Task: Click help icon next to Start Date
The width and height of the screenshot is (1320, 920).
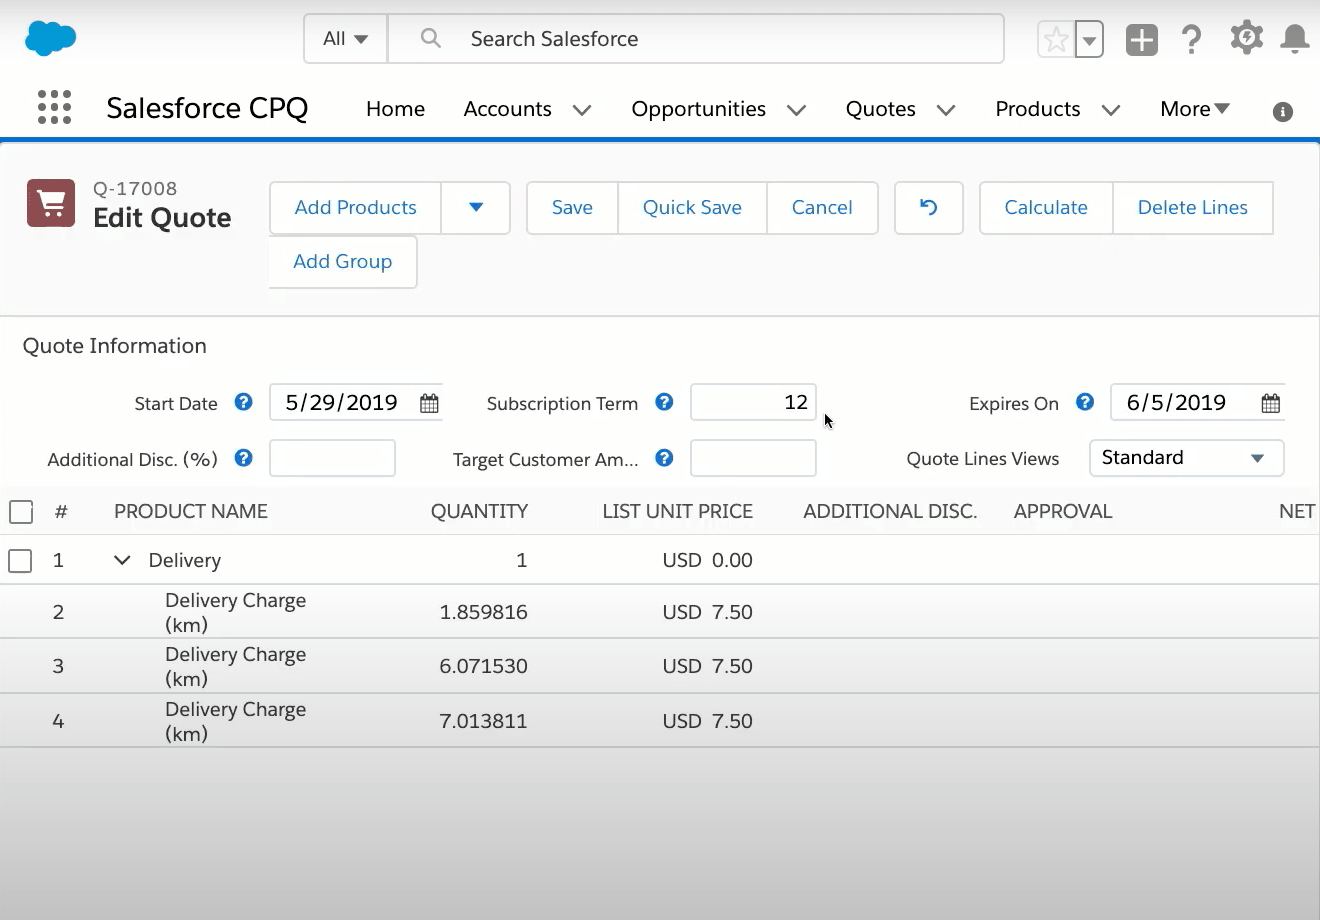Action: click(243, 402)
